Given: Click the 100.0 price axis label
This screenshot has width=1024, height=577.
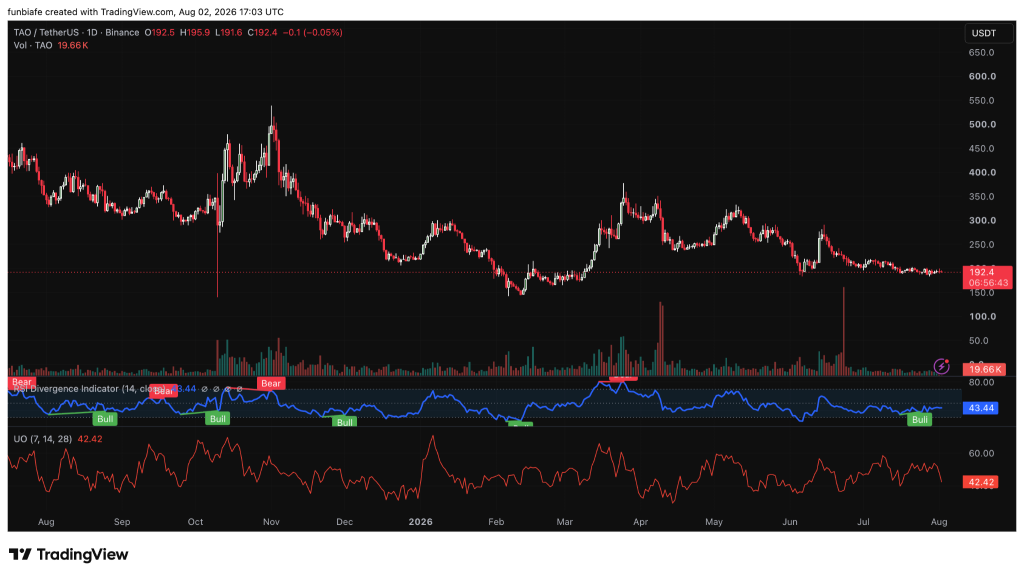Looking at the screenshot, I should [982, 317].
